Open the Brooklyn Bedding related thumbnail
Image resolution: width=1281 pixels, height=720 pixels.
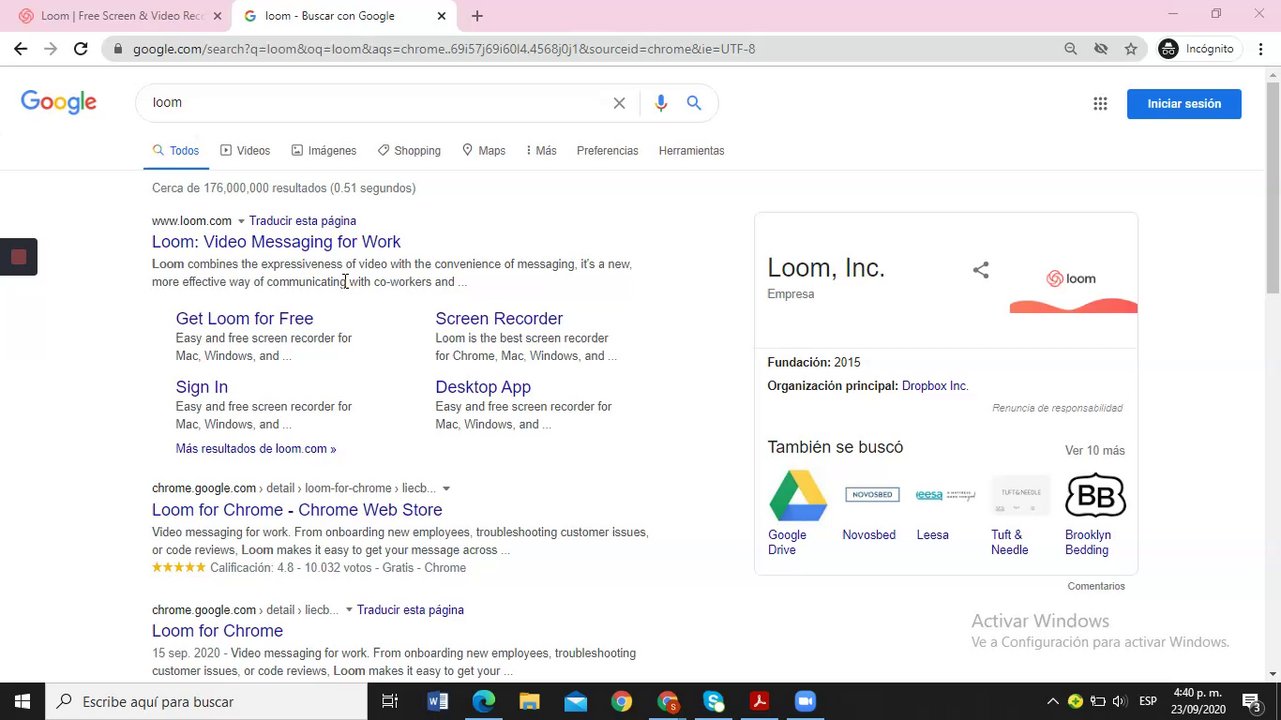1095,496
